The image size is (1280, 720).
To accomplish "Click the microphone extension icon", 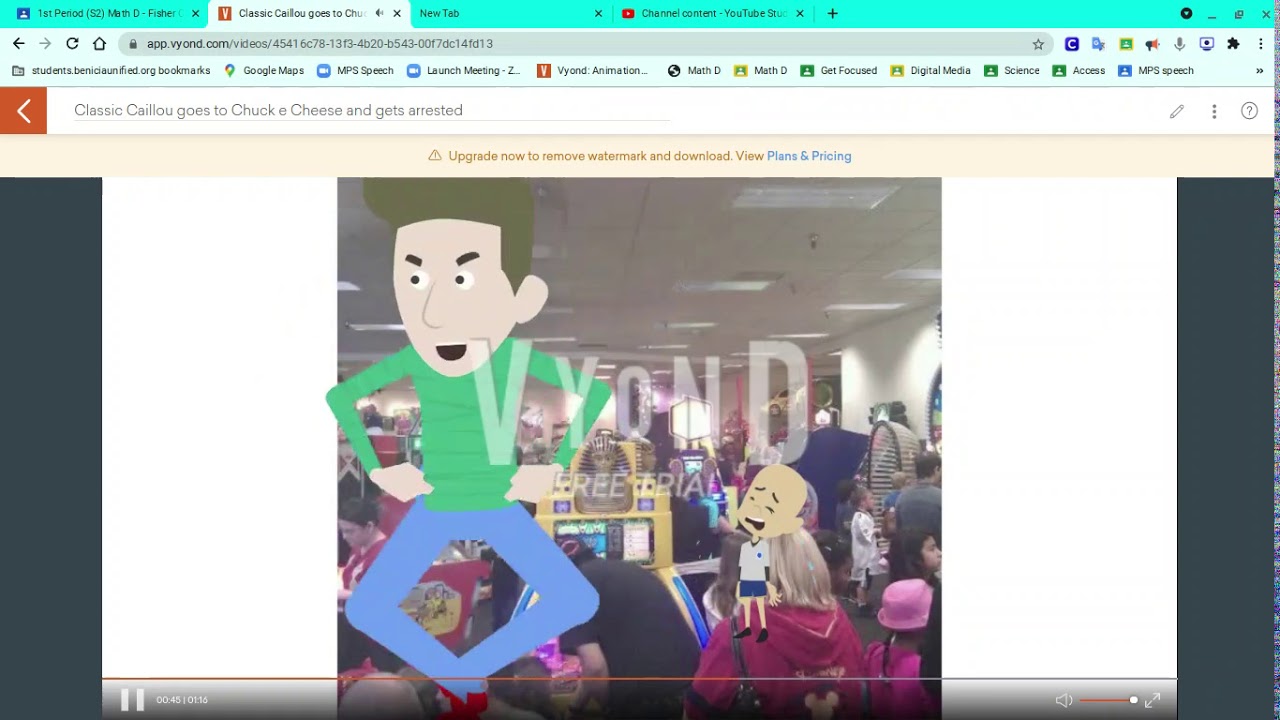I will pos(1180,44).
